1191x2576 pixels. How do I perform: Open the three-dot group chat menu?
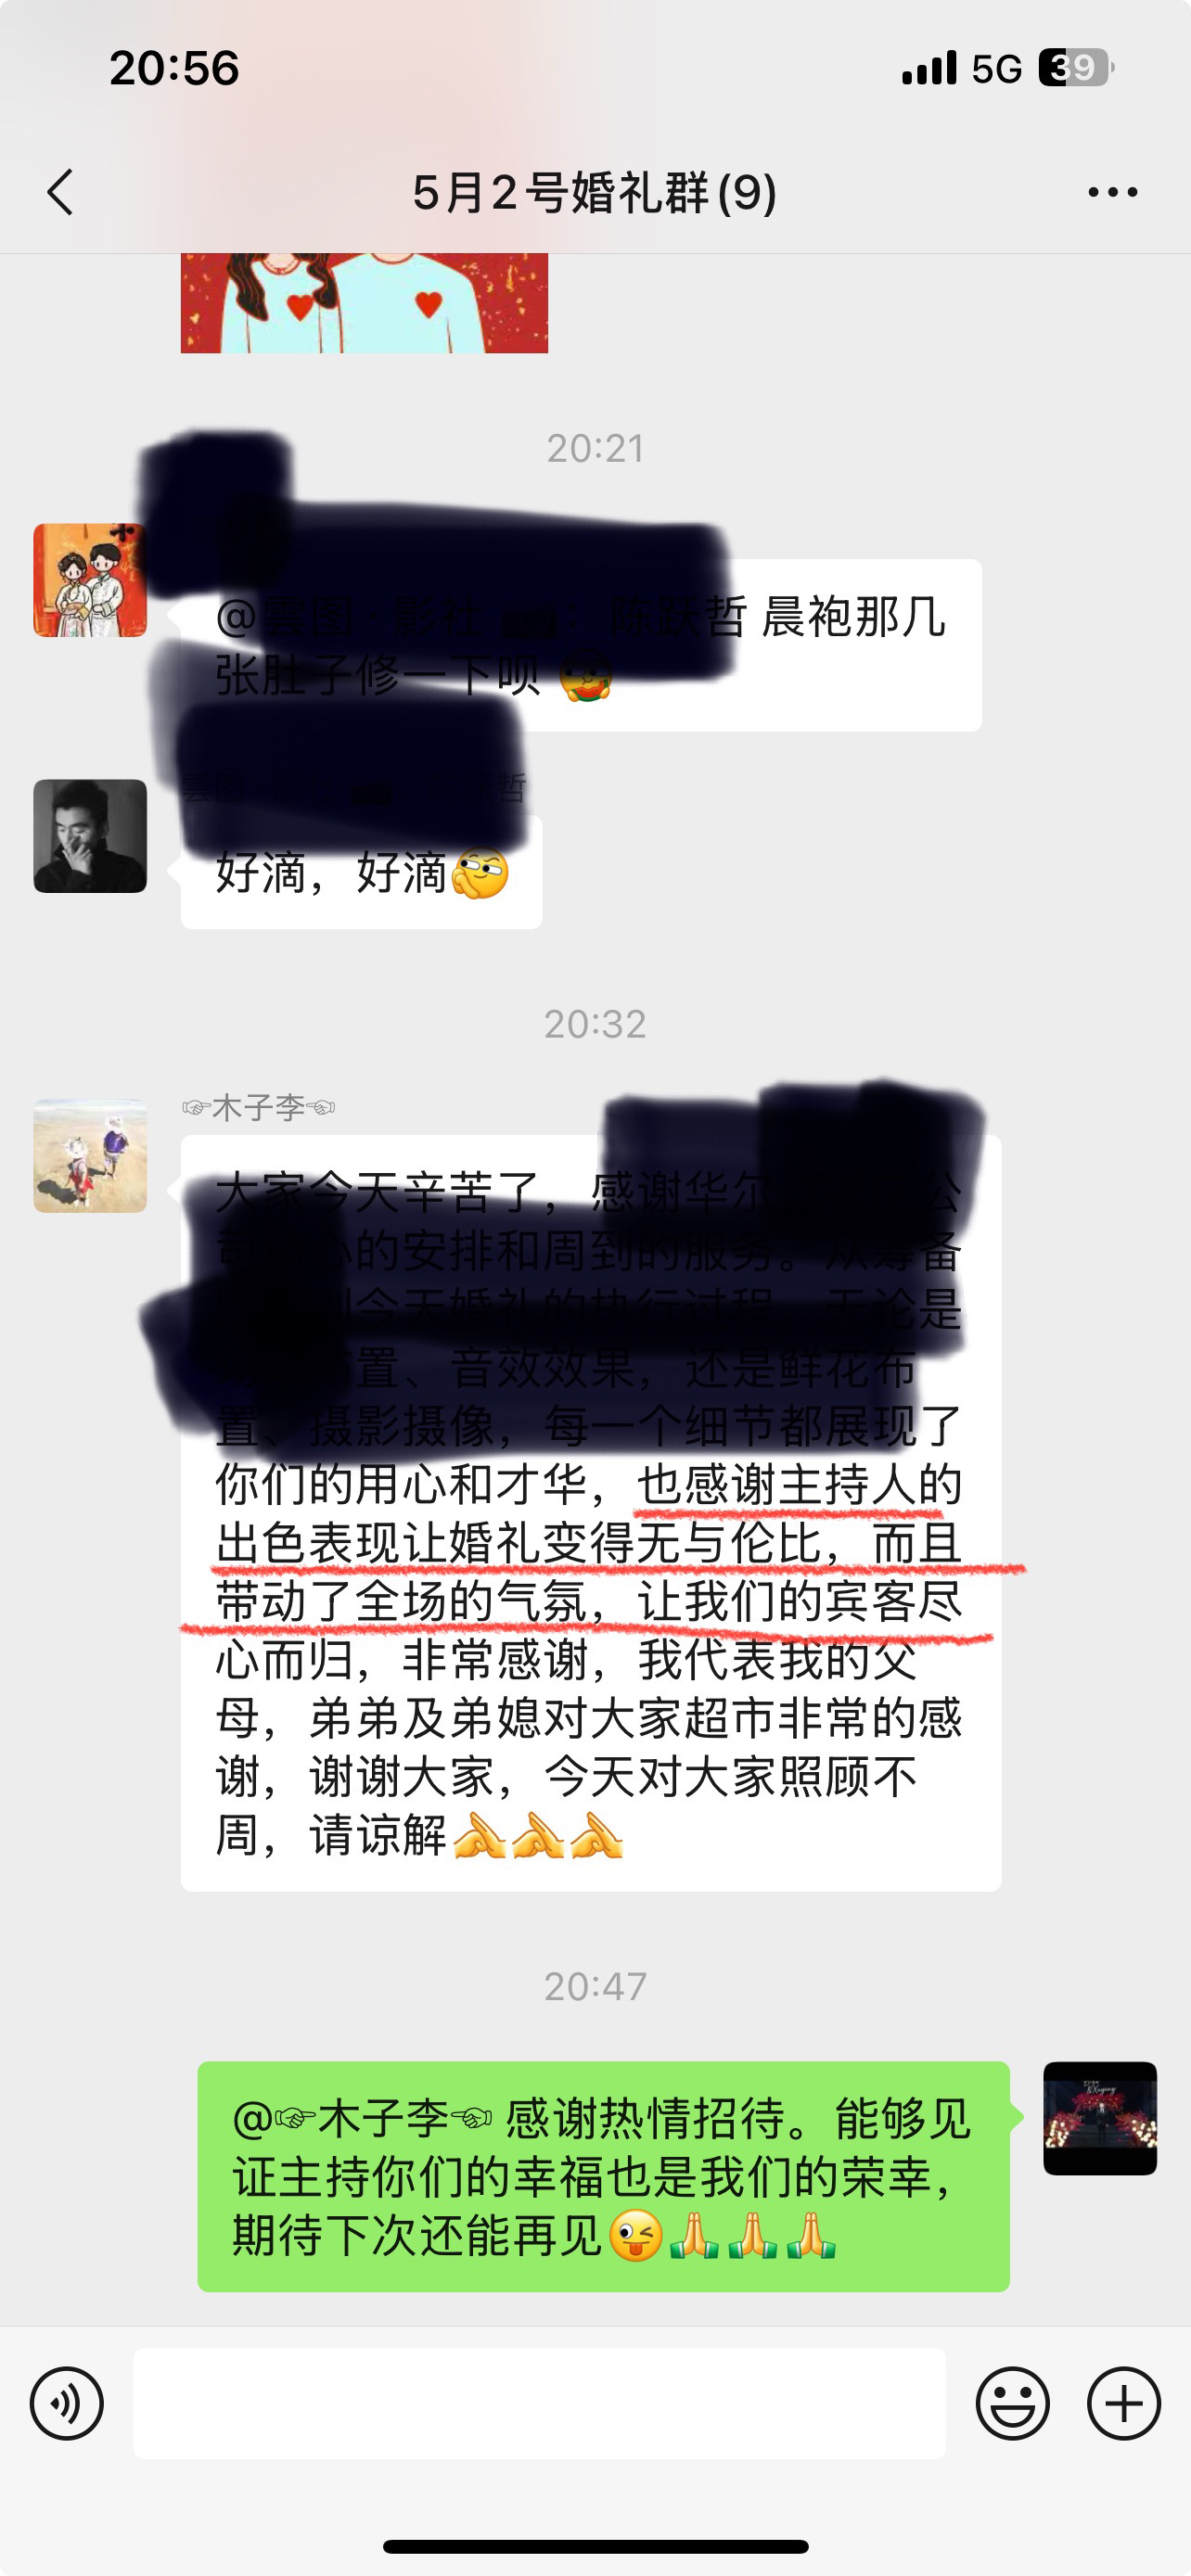tap(1112, 192)
